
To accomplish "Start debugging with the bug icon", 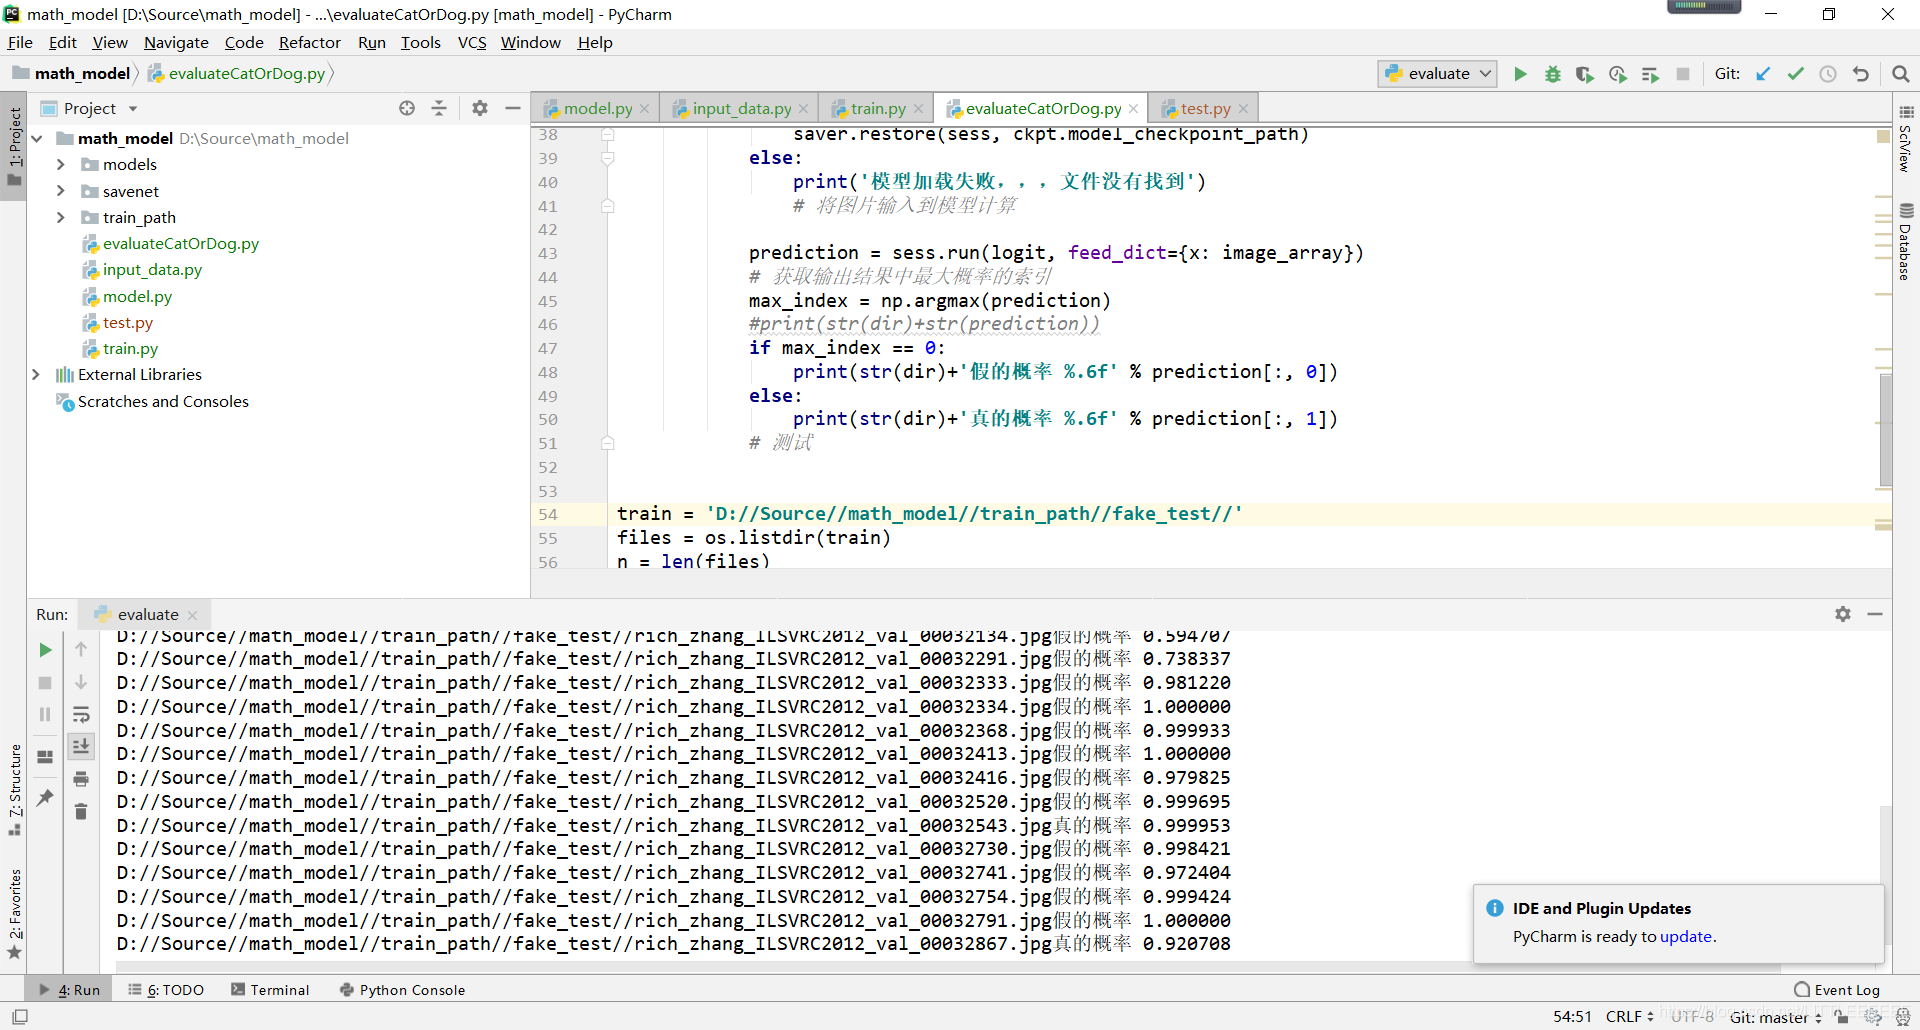I will pos(1553,74).
